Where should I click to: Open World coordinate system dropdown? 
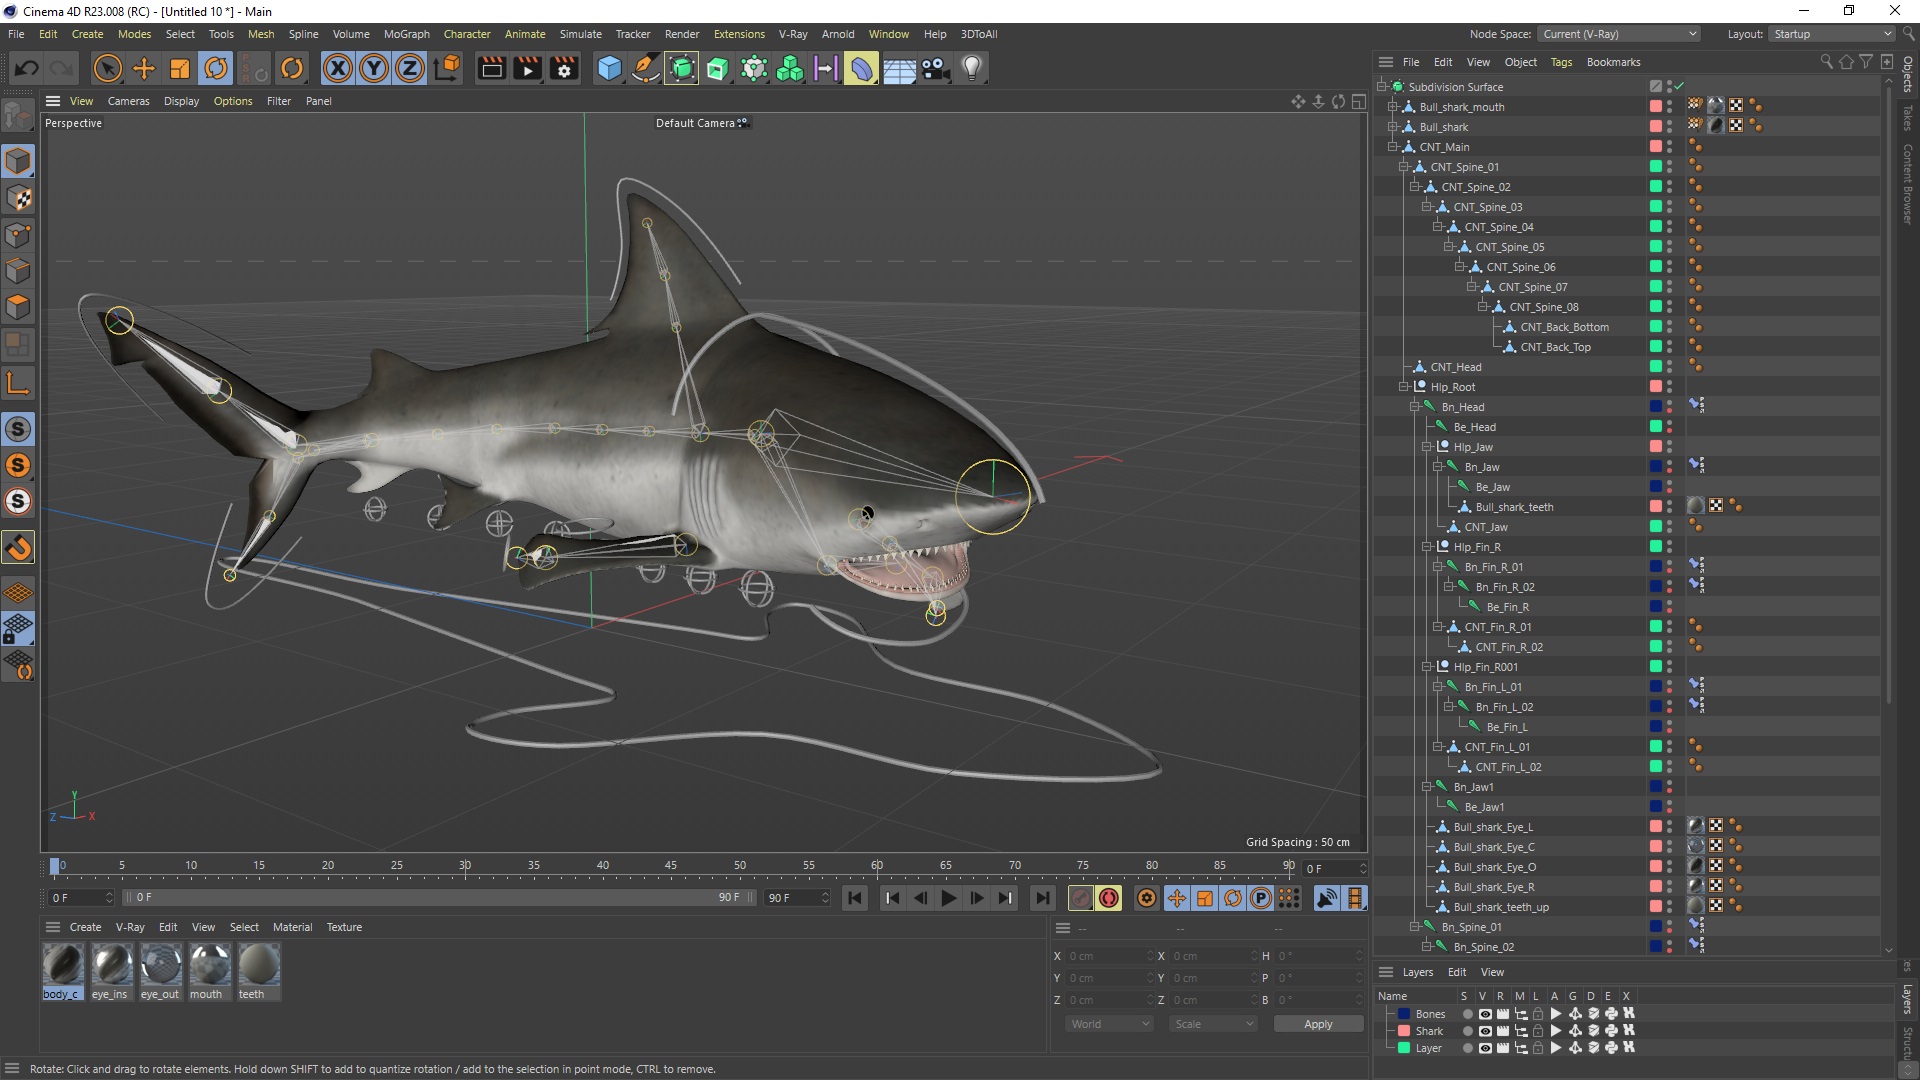(x=1109, y=1024)
